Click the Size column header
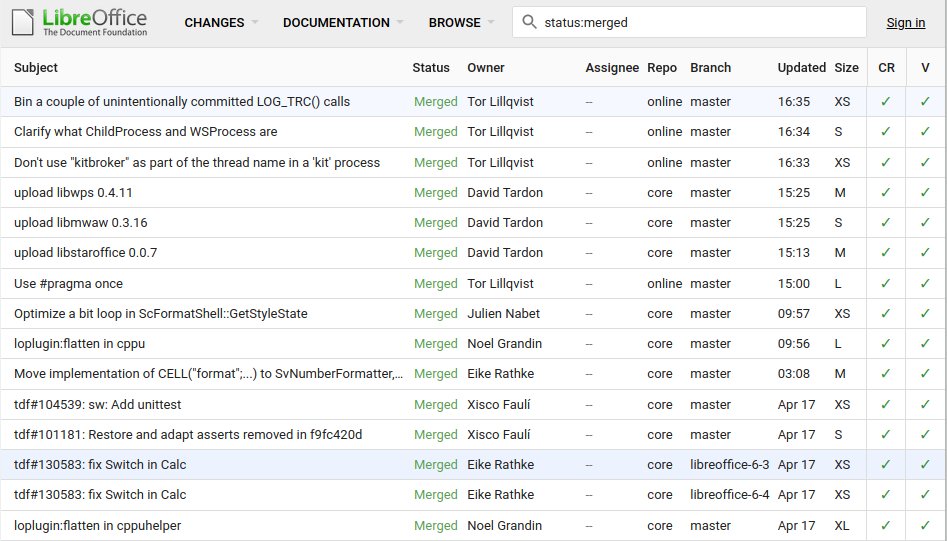947x541 pixels. pos(846,68)
